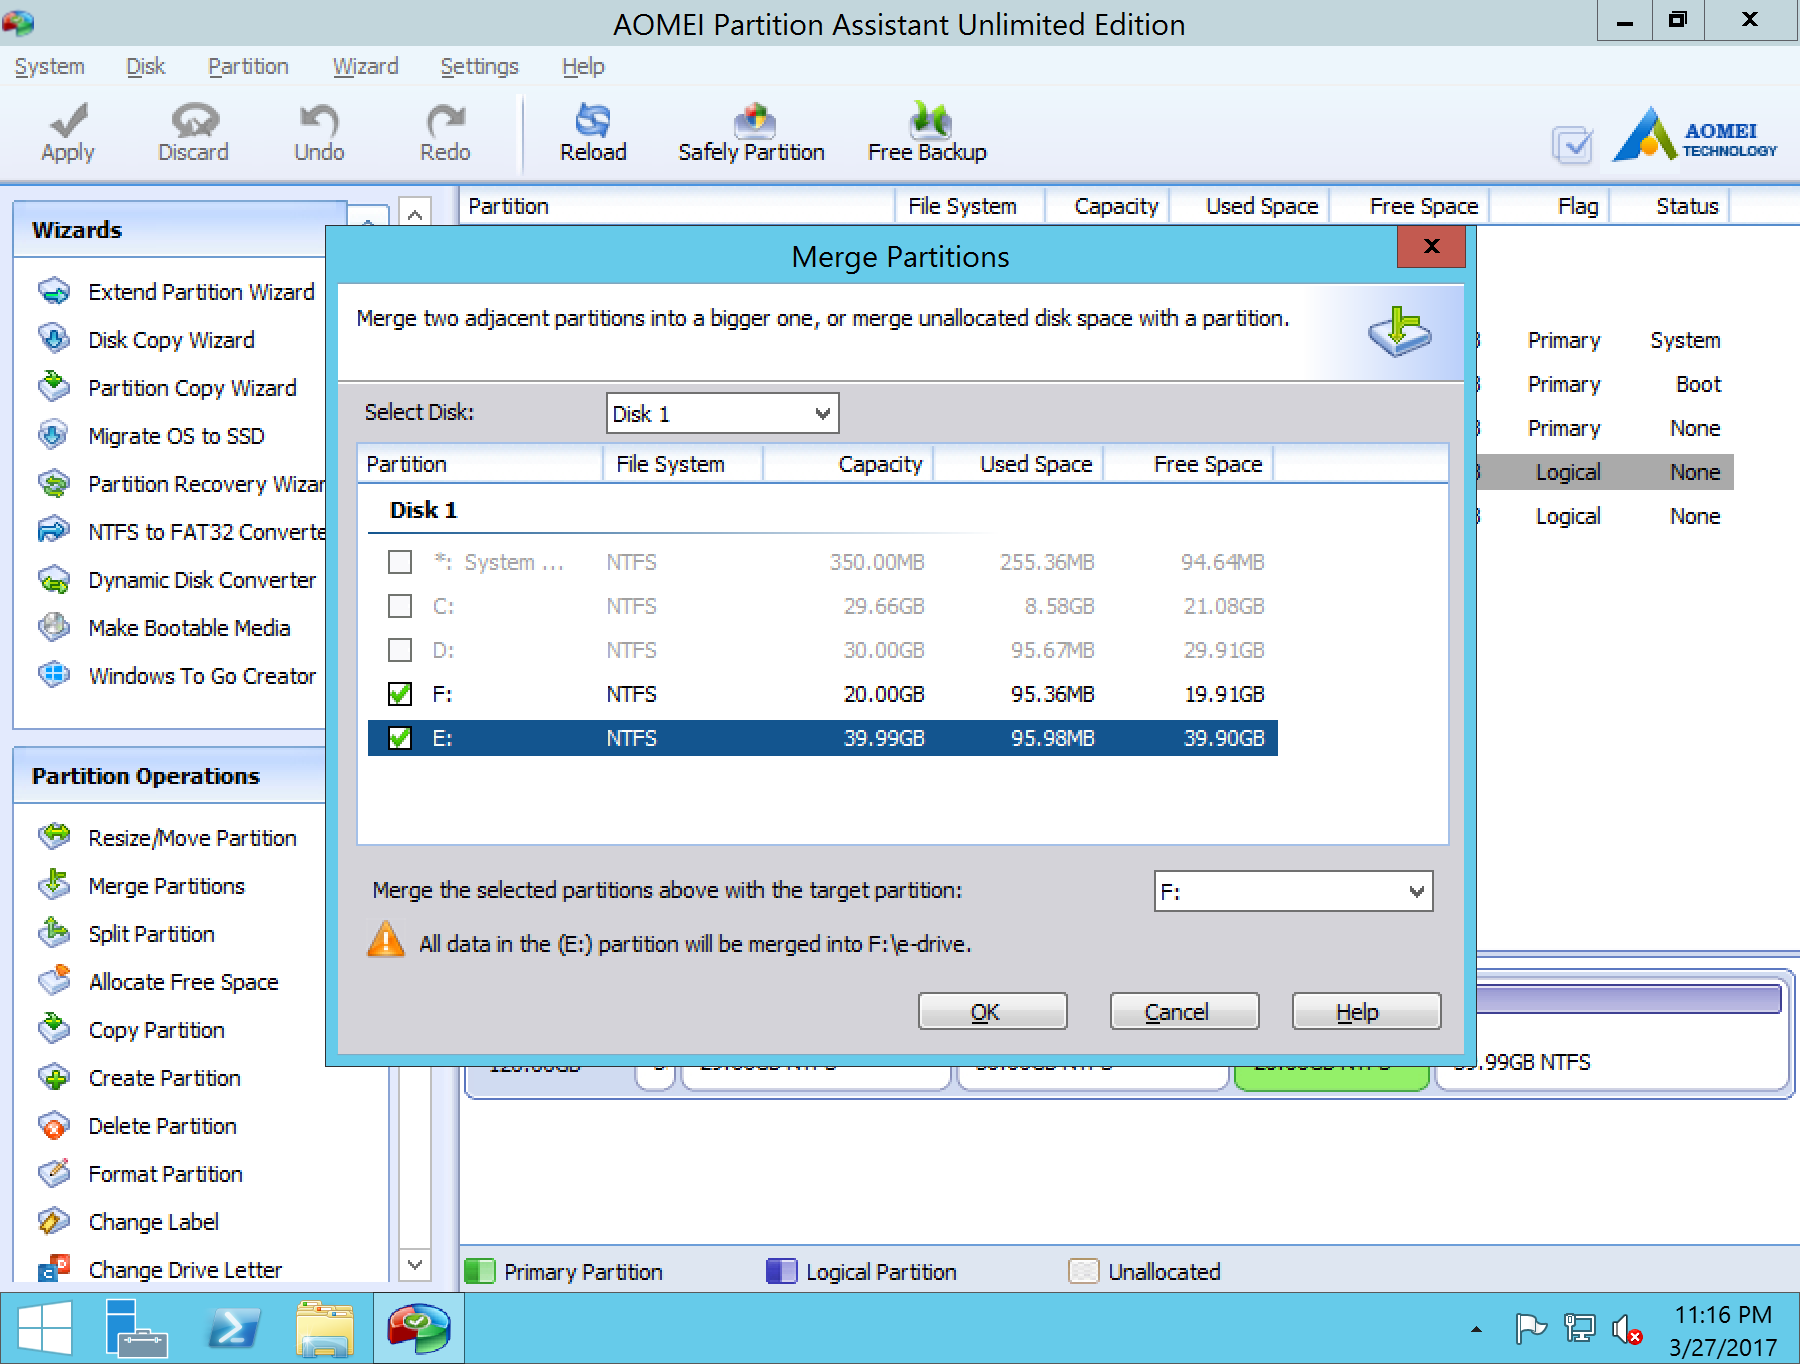
Task: Launch the Extend Partition Wizard
Action: pos(177,292)
